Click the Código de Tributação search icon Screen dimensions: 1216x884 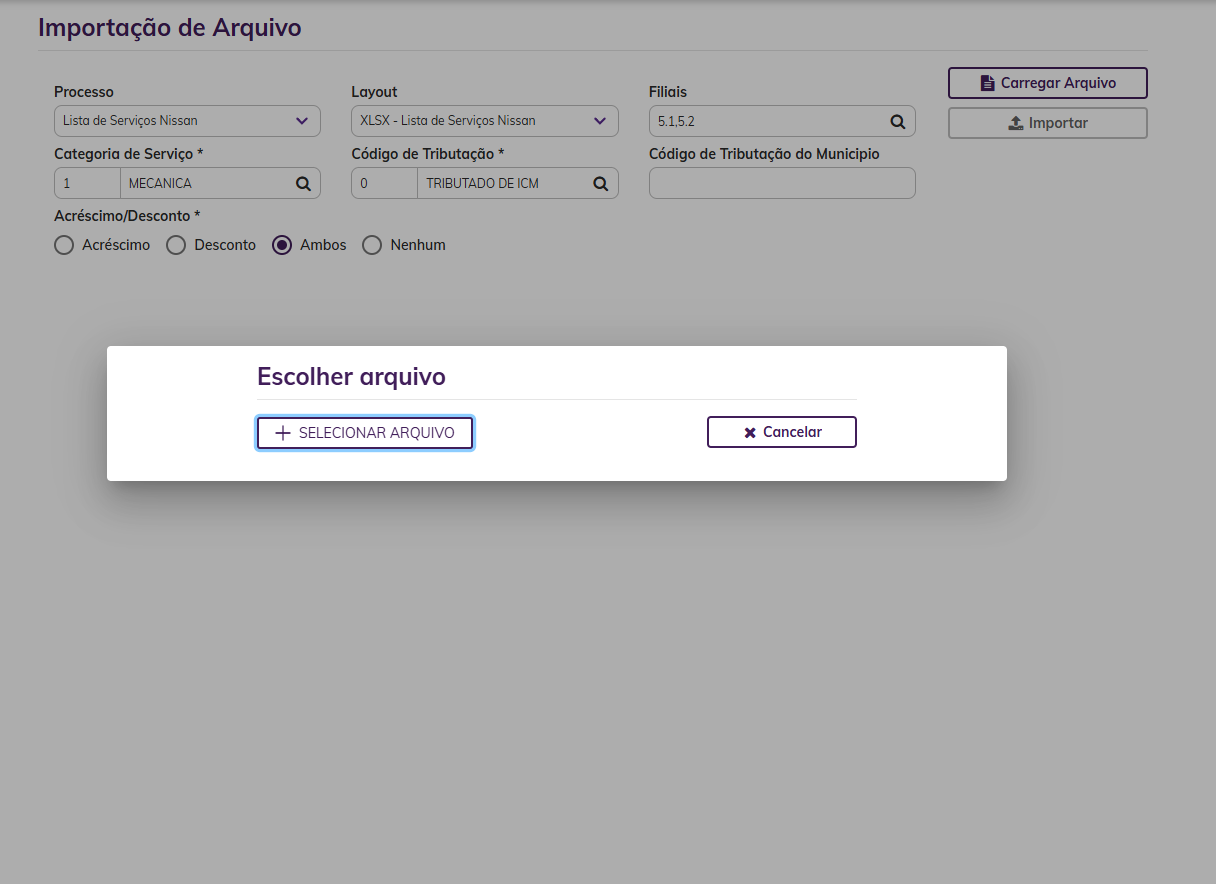coord(600,184)
